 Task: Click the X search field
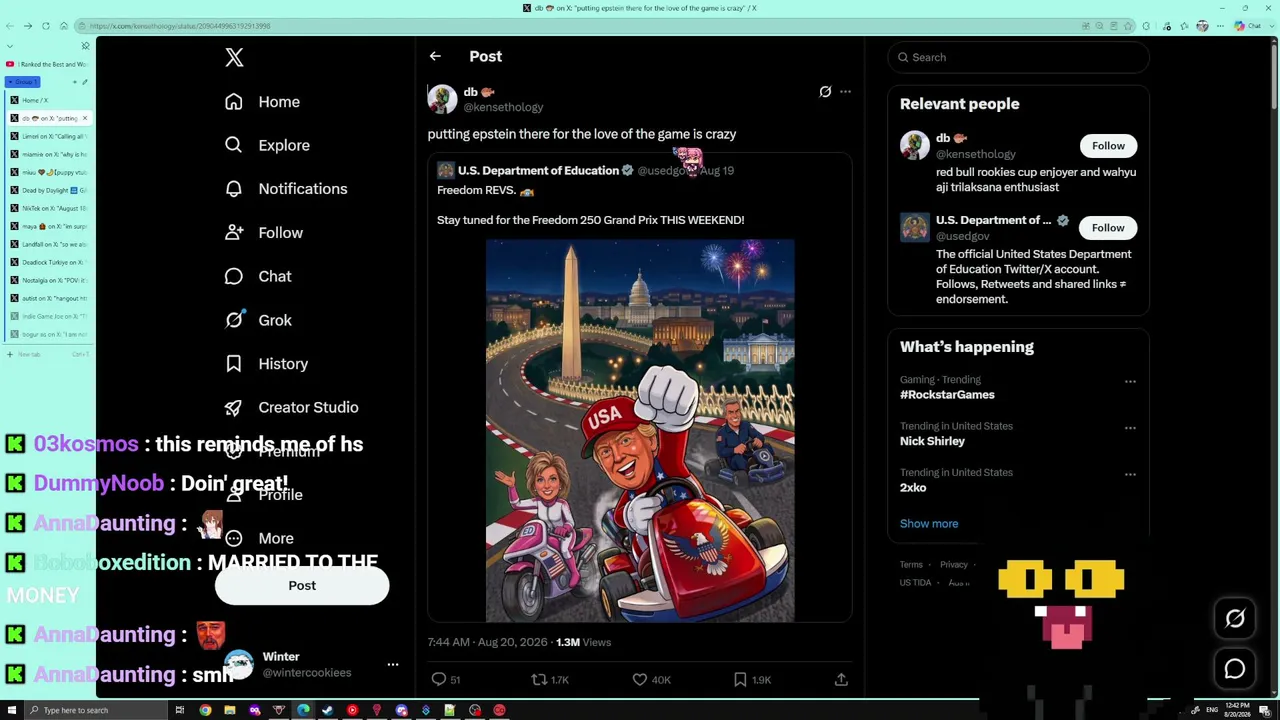click(1018, 57)
